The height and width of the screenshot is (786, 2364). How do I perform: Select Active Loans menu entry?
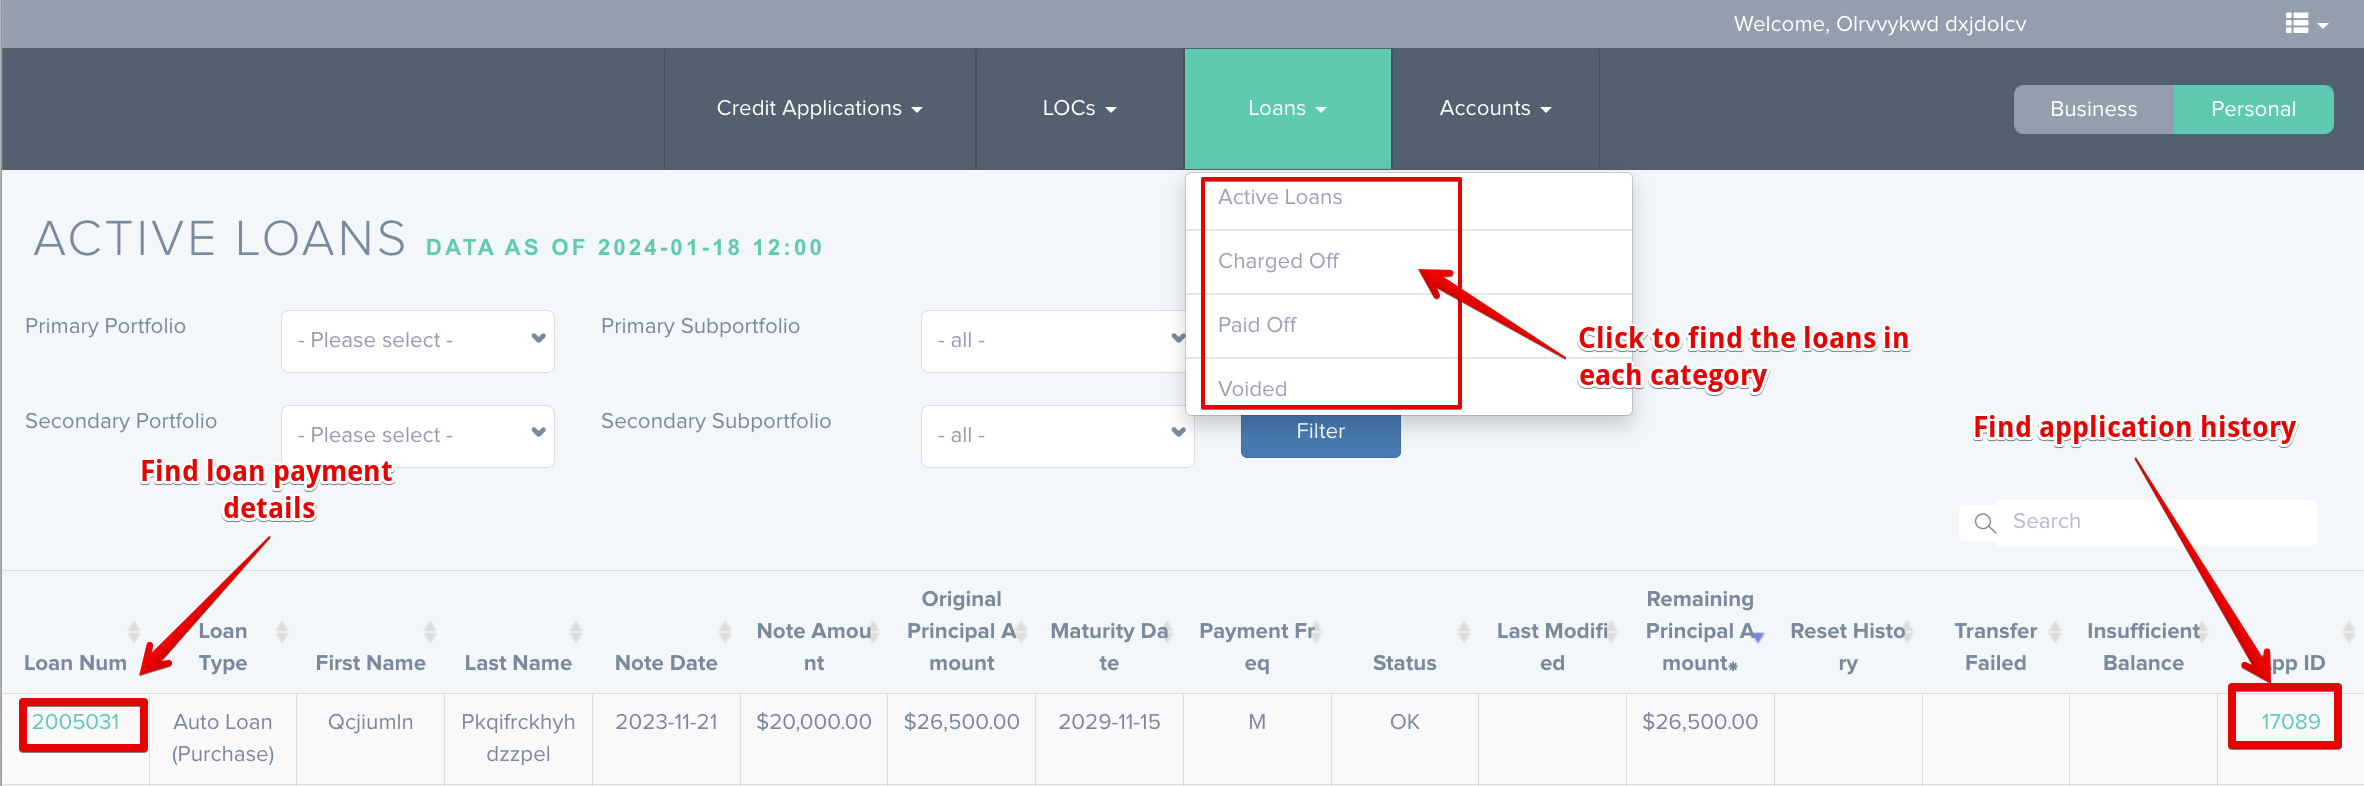(x=1409, y=201)
